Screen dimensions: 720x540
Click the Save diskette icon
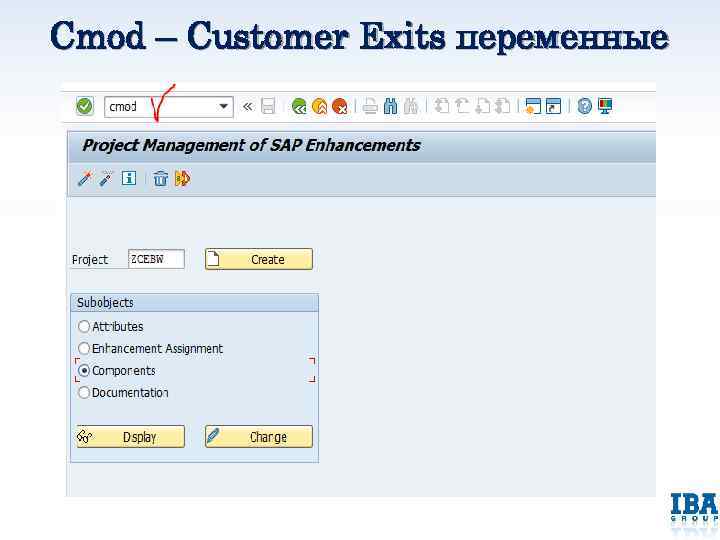pyautogui.click(x=268, y=107)
